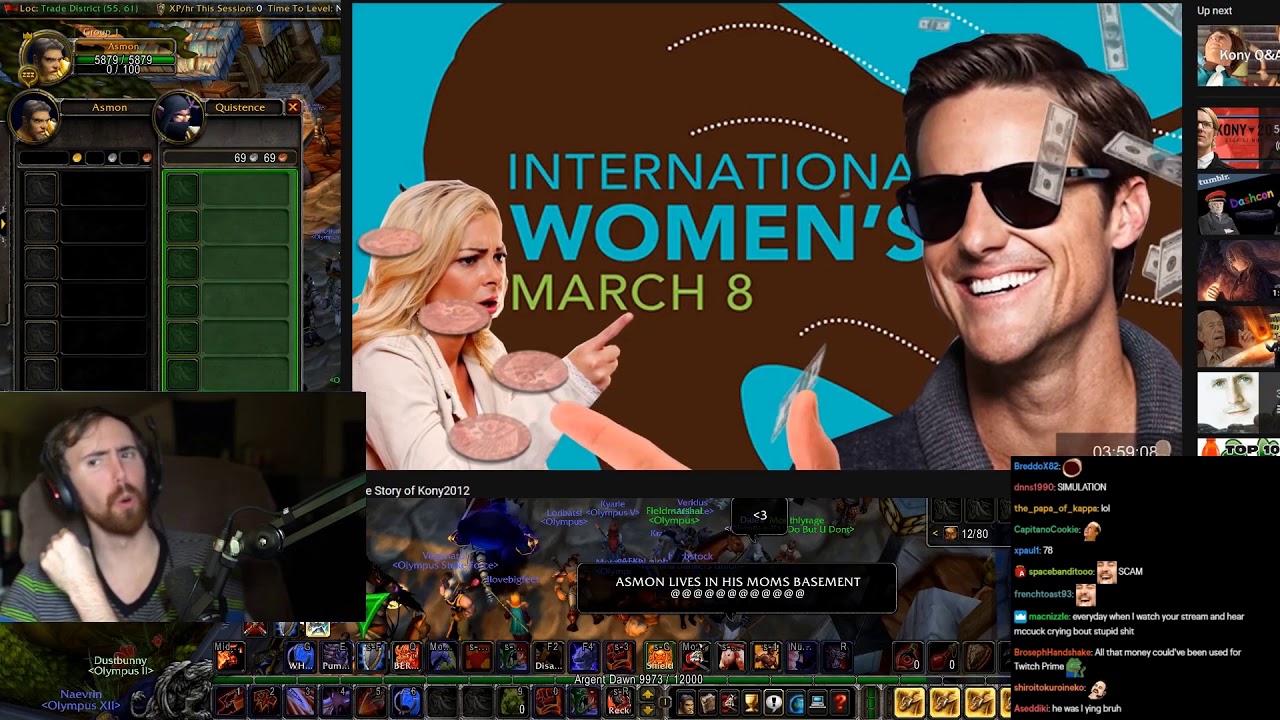1280x720 pixels.
Task: Click username spacebanditooo in chat
Action: [x=1060, y=571]
